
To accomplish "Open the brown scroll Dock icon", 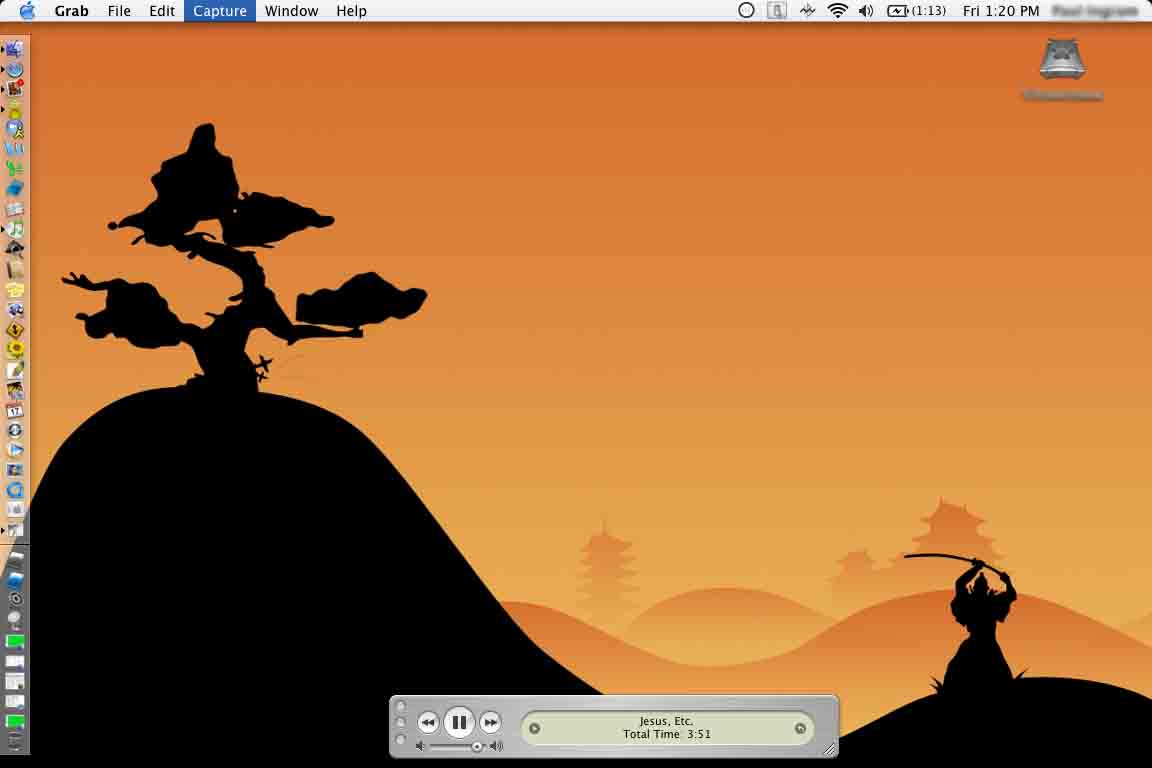I will click(15, 270).
